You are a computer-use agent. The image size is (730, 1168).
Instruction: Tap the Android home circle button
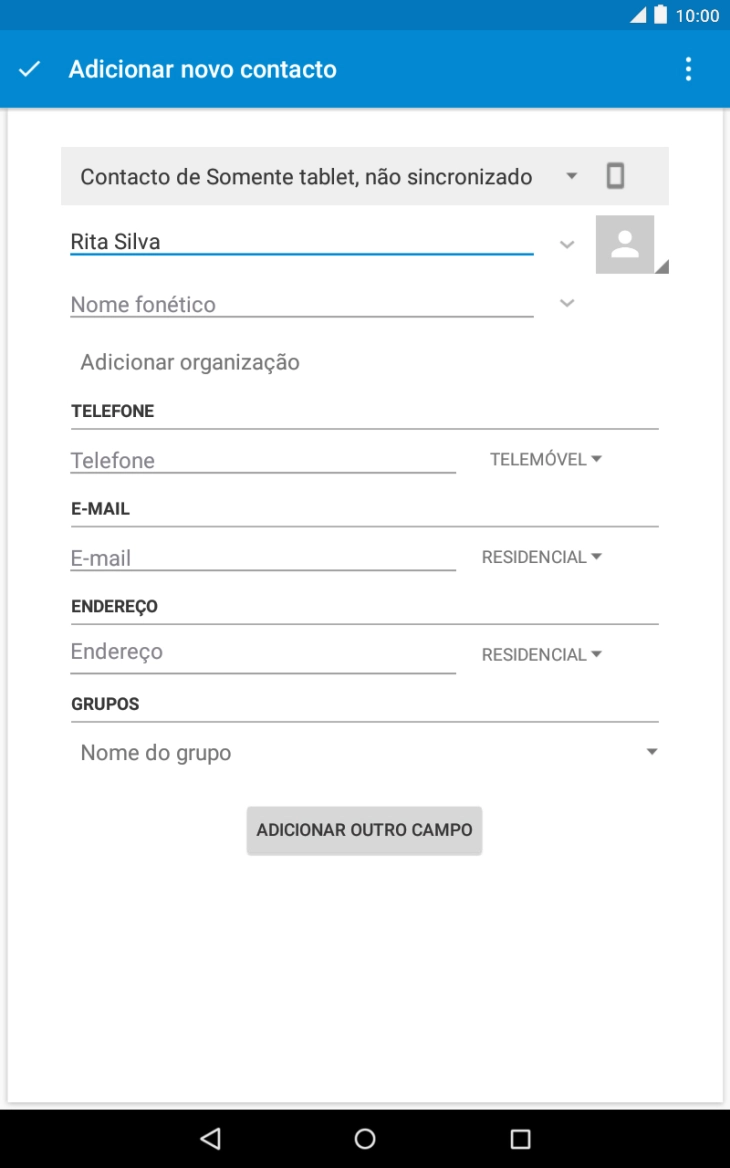tap(365, 1137)
